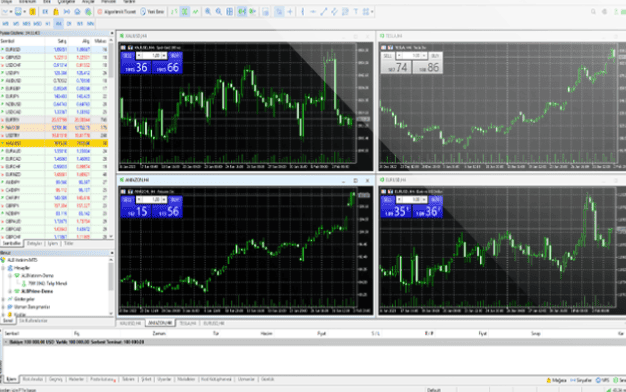626x392 pixels.
Task: Open the Takvim tab in toolbox
Action: [x=128, y=379]
